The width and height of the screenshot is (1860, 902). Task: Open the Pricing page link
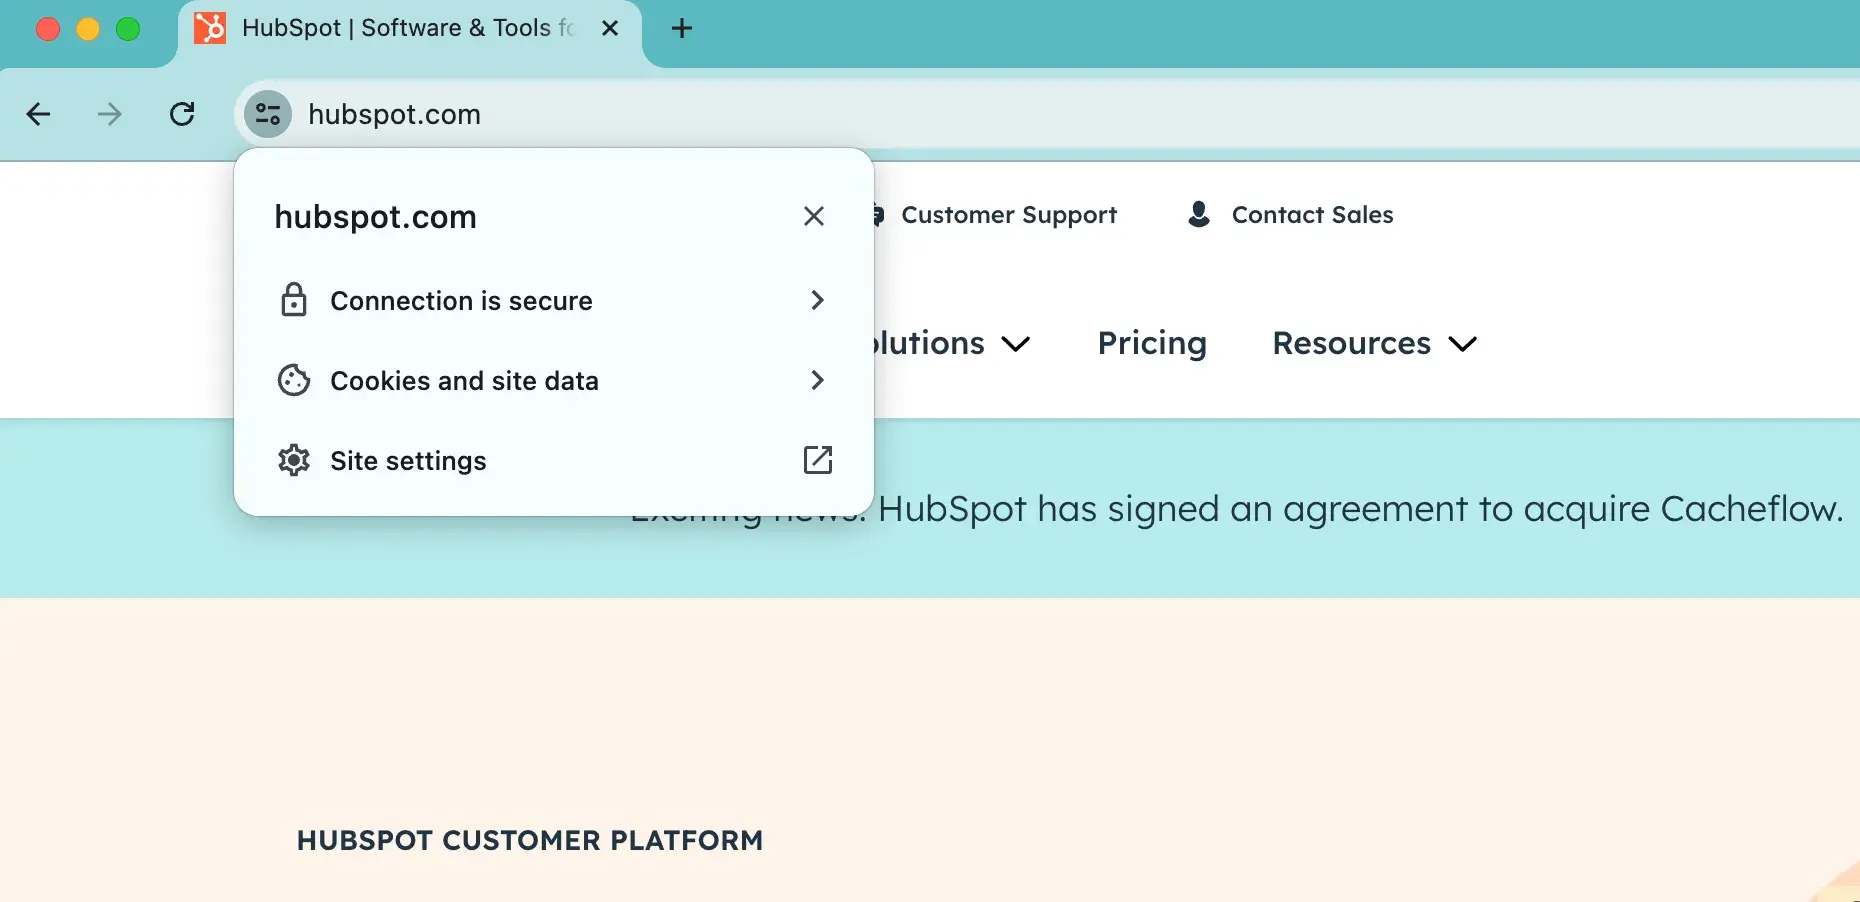tap(1152, 343)
